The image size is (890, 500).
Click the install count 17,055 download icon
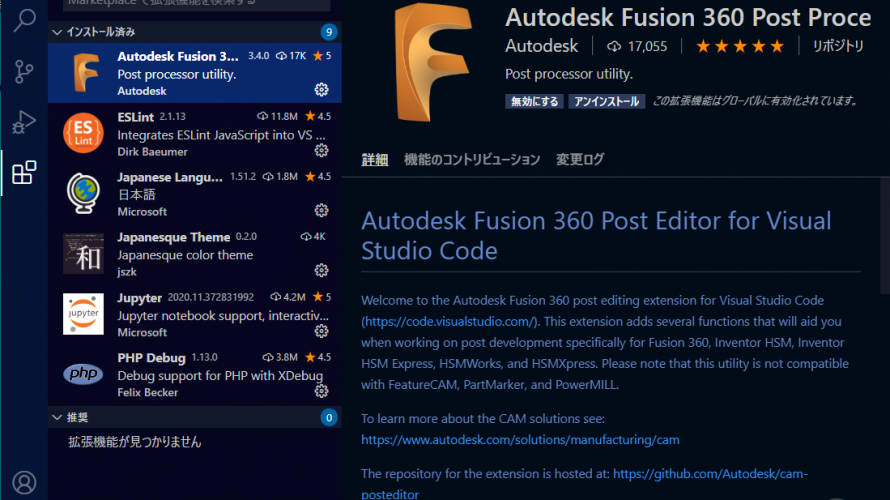click(x=614, y=47)
